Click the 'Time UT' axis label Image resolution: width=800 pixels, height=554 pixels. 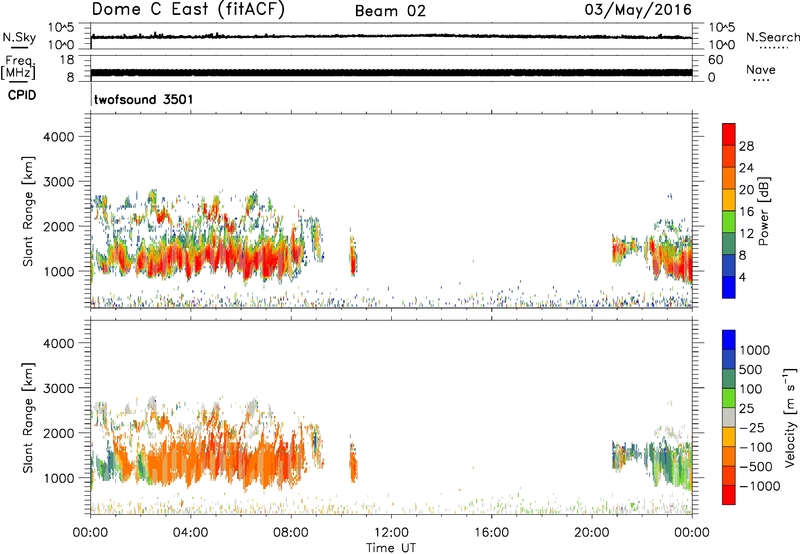coord(391,548)
